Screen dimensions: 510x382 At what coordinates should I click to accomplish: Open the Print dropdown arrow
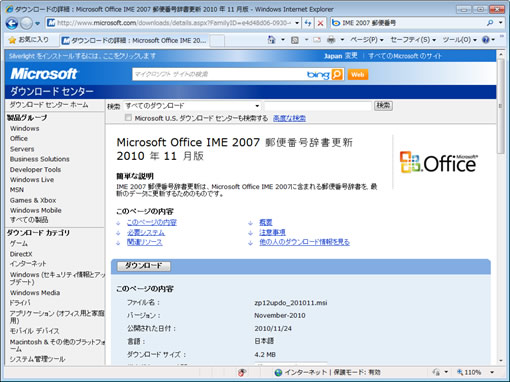(342, 40)
